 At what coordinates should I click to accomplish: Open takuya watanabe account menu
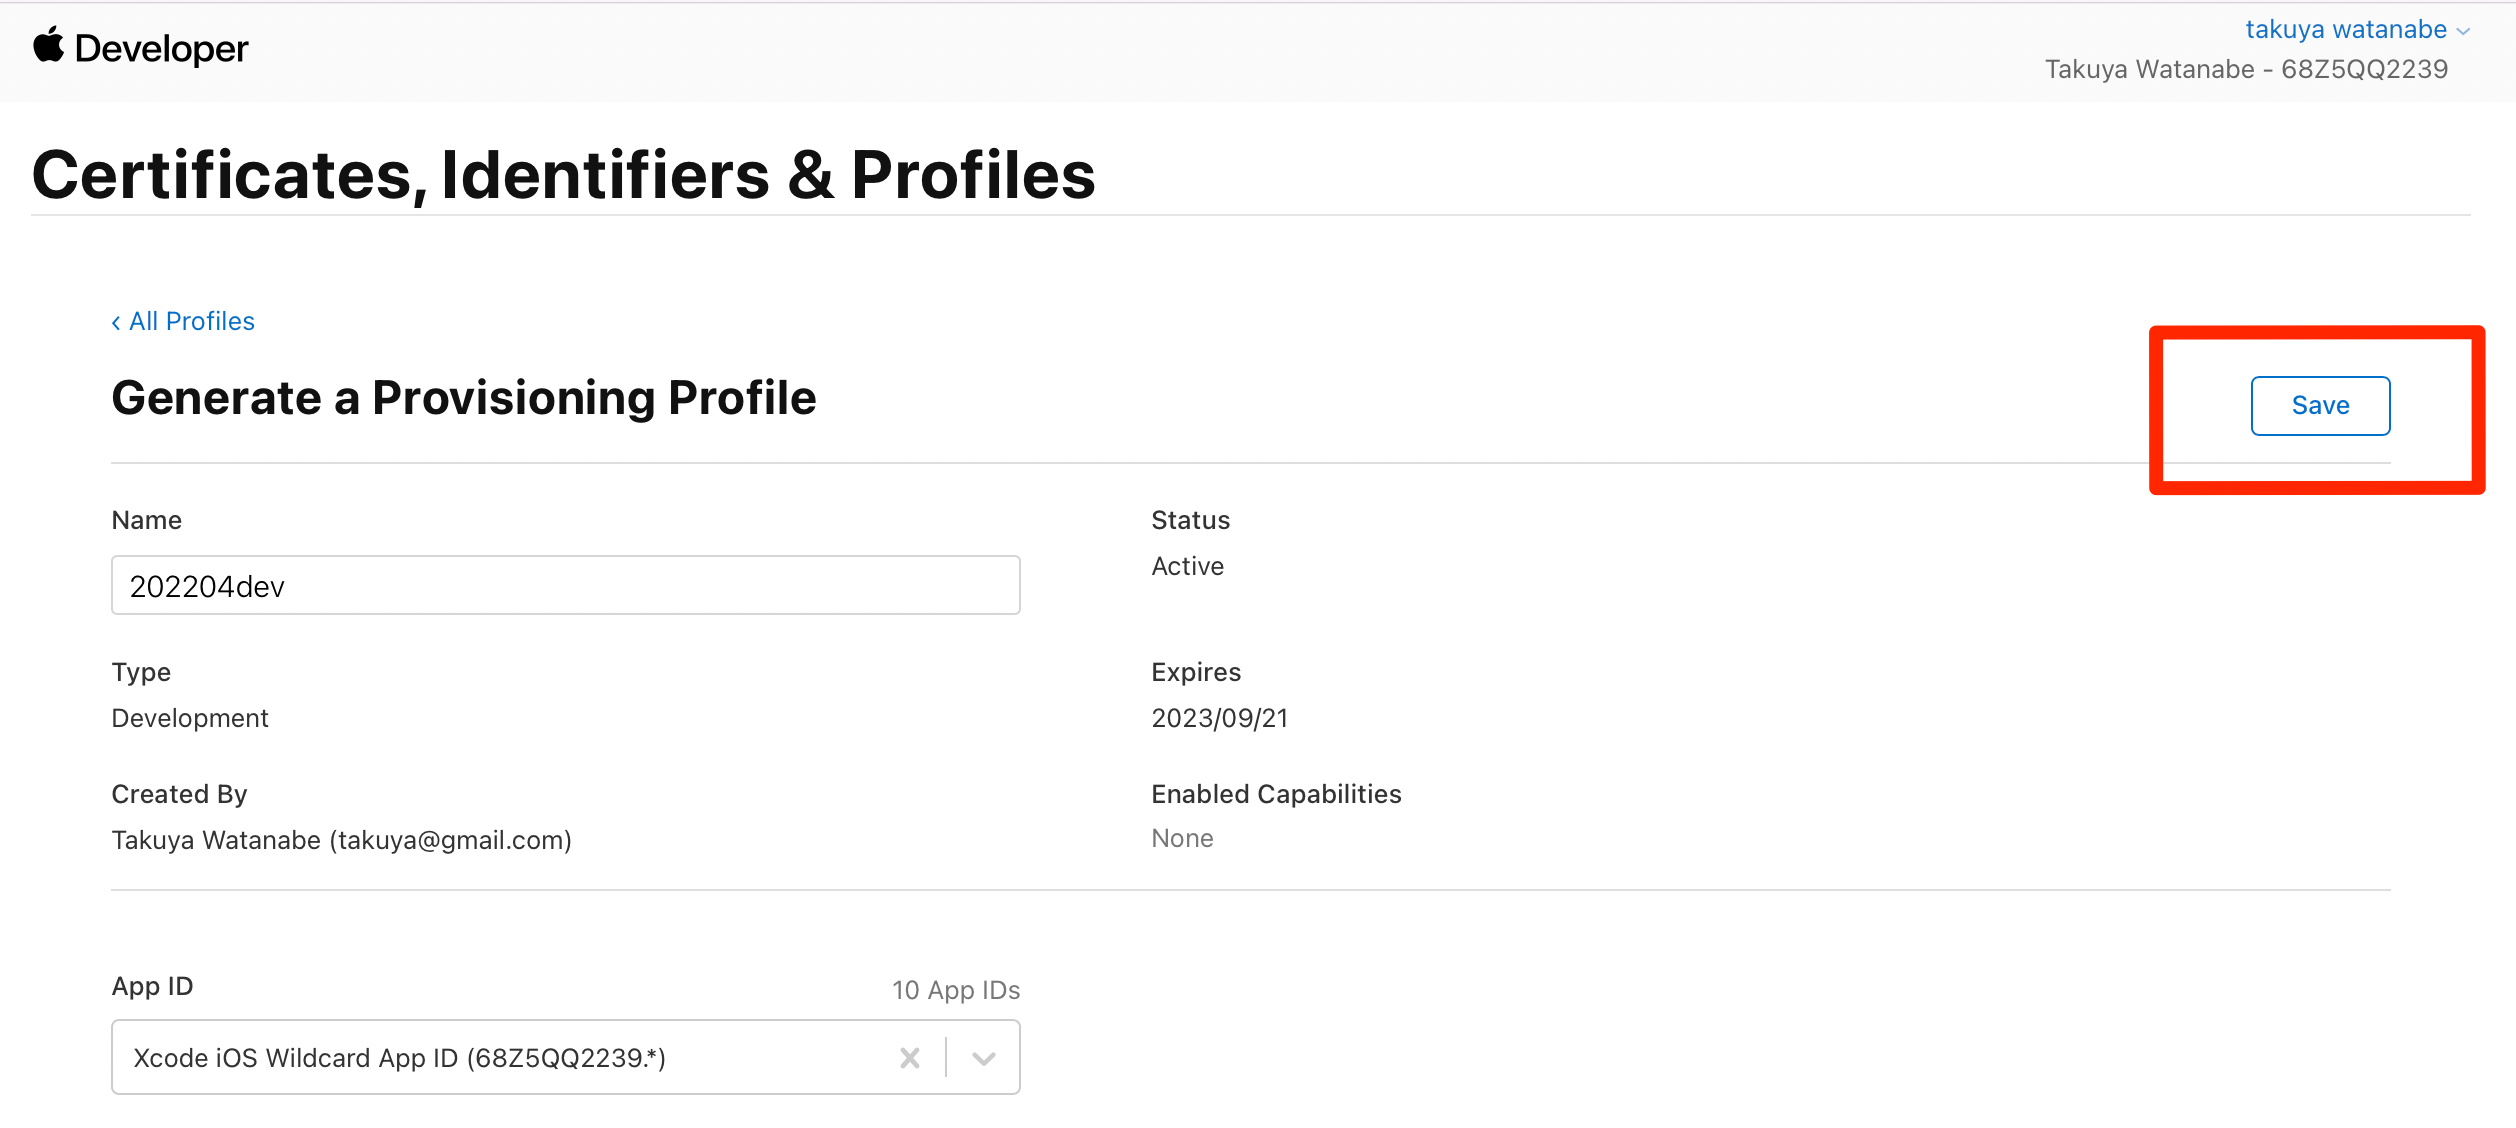[2345, 30]
